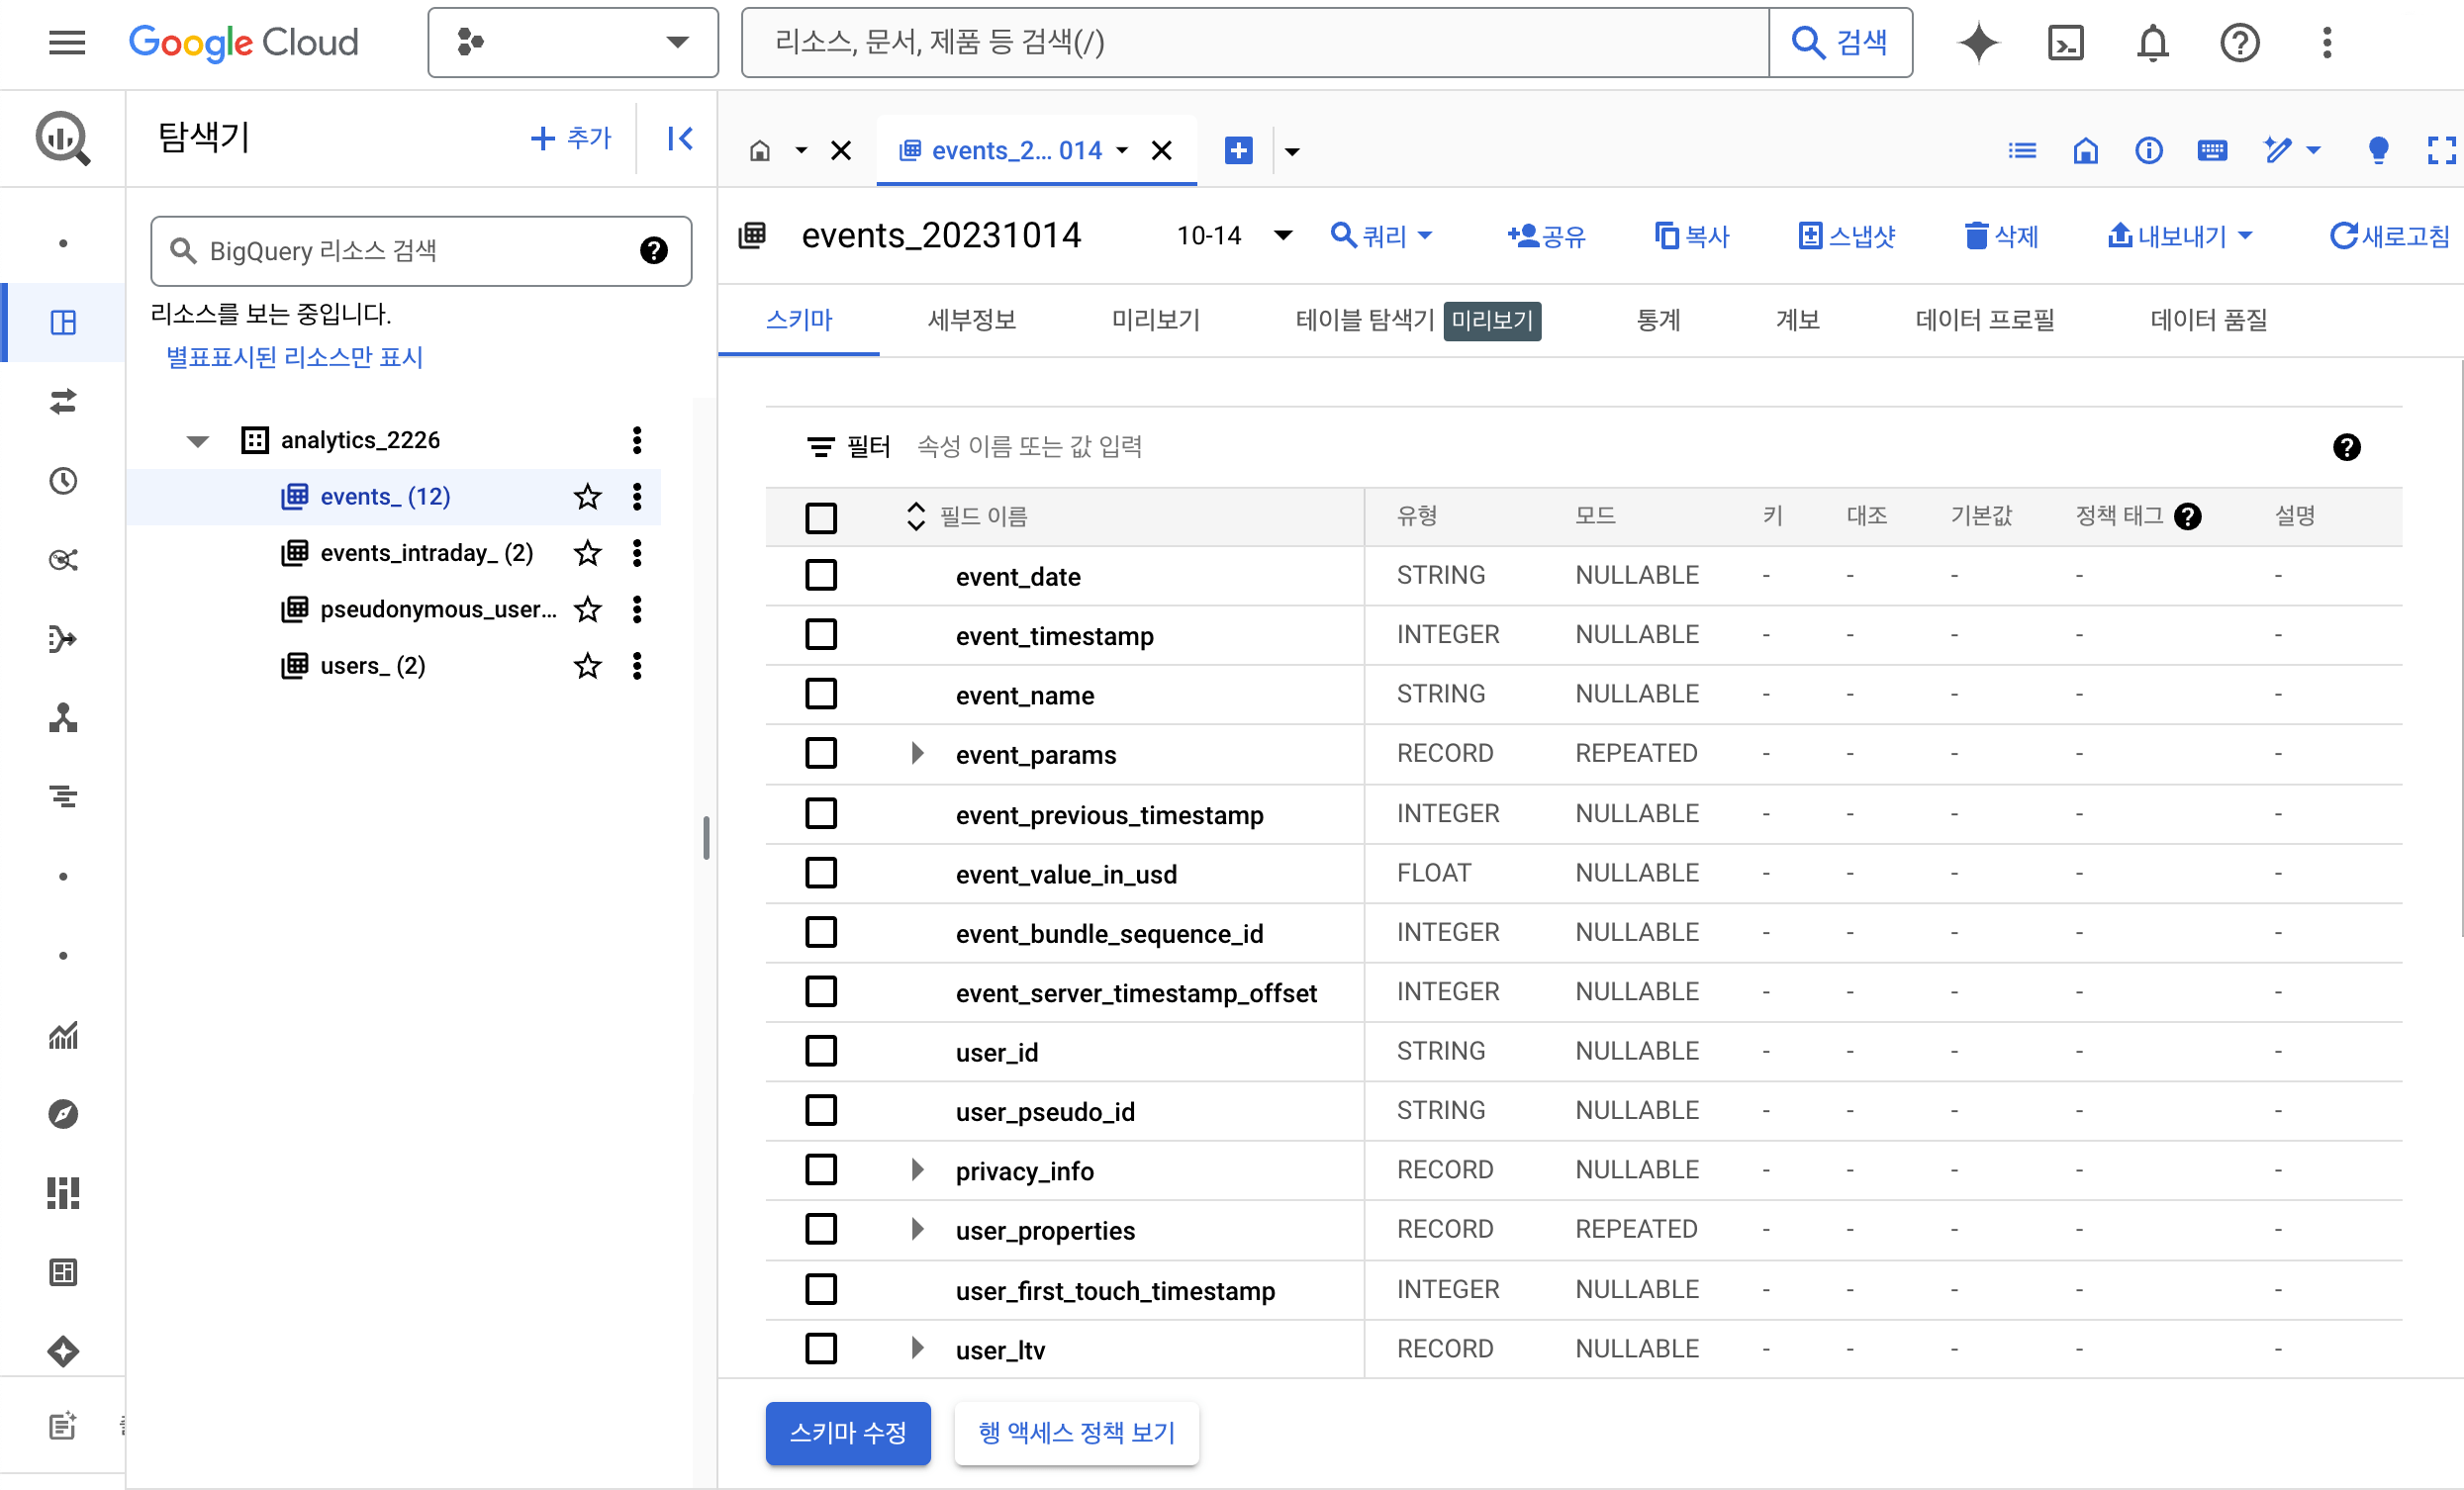Click the policy tag help icon
Image resolution: width=2464 pixels, height=1490 pixels.
(2187, 516)
